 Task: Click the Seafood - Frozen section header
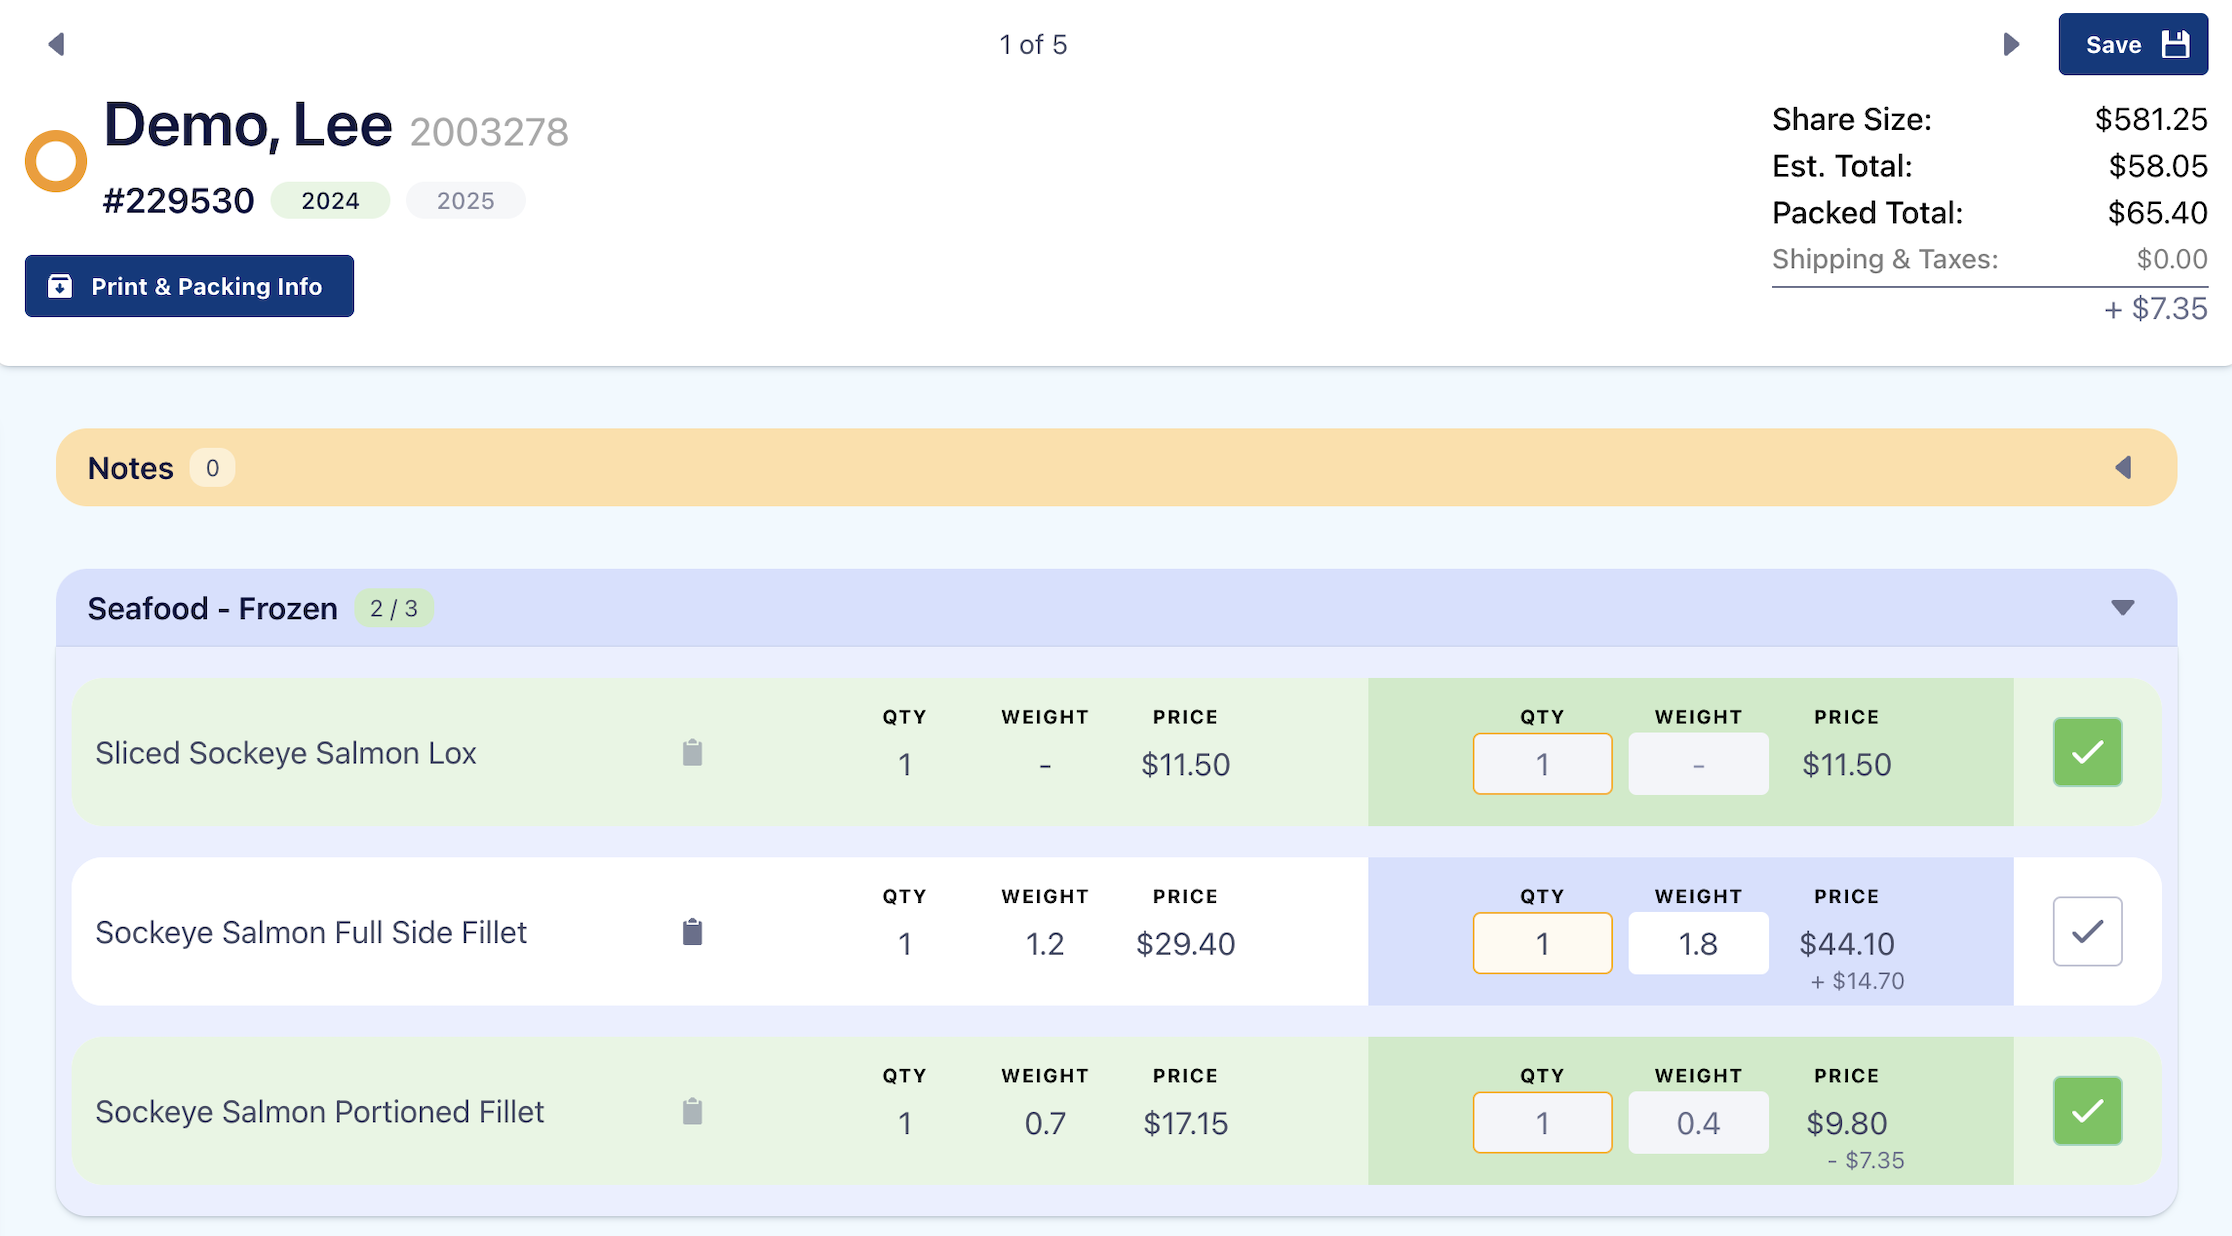tap(212, 608)
